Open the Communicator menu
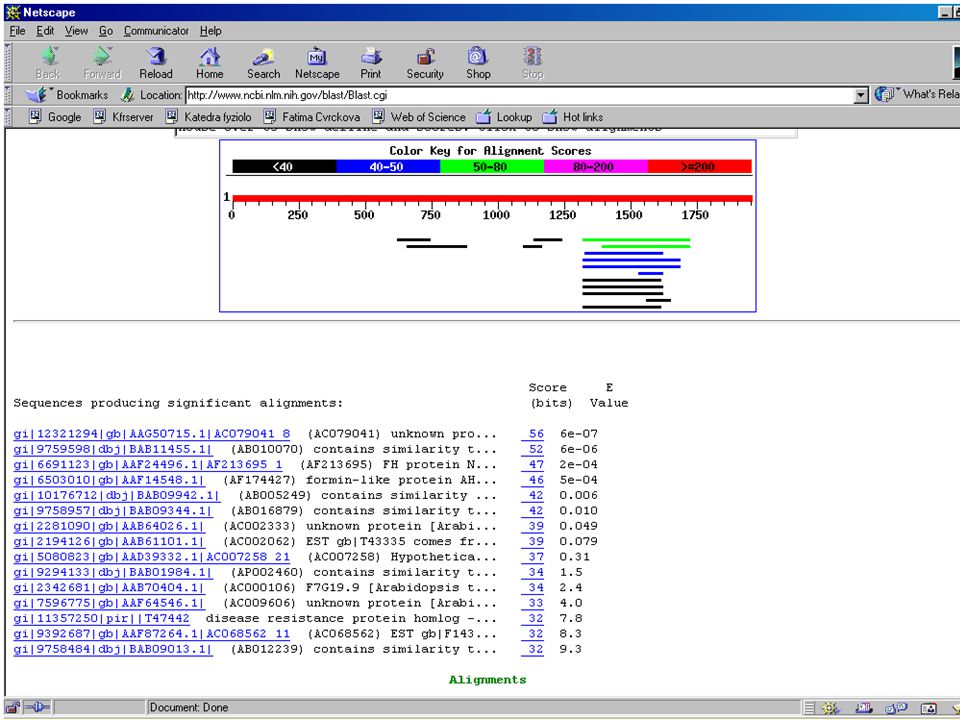The image size is (960, 720). (156, 31)
